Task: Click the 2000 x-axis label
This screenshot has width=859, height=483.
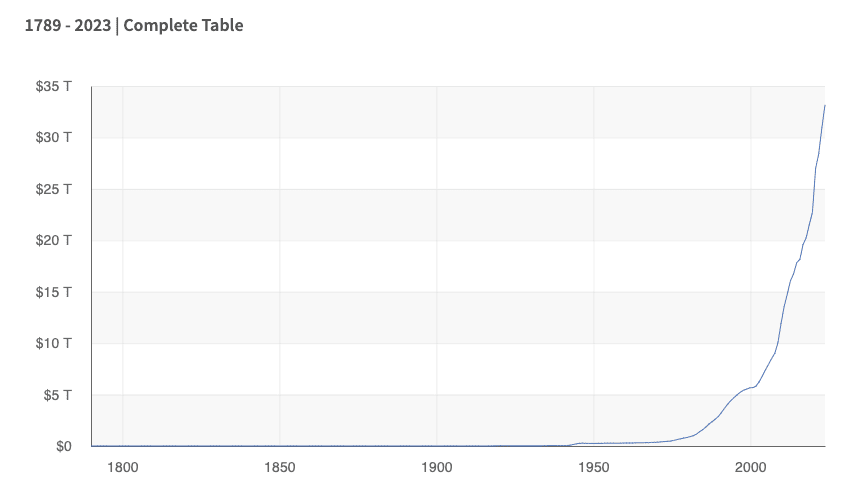Action: tap(751, 466)
